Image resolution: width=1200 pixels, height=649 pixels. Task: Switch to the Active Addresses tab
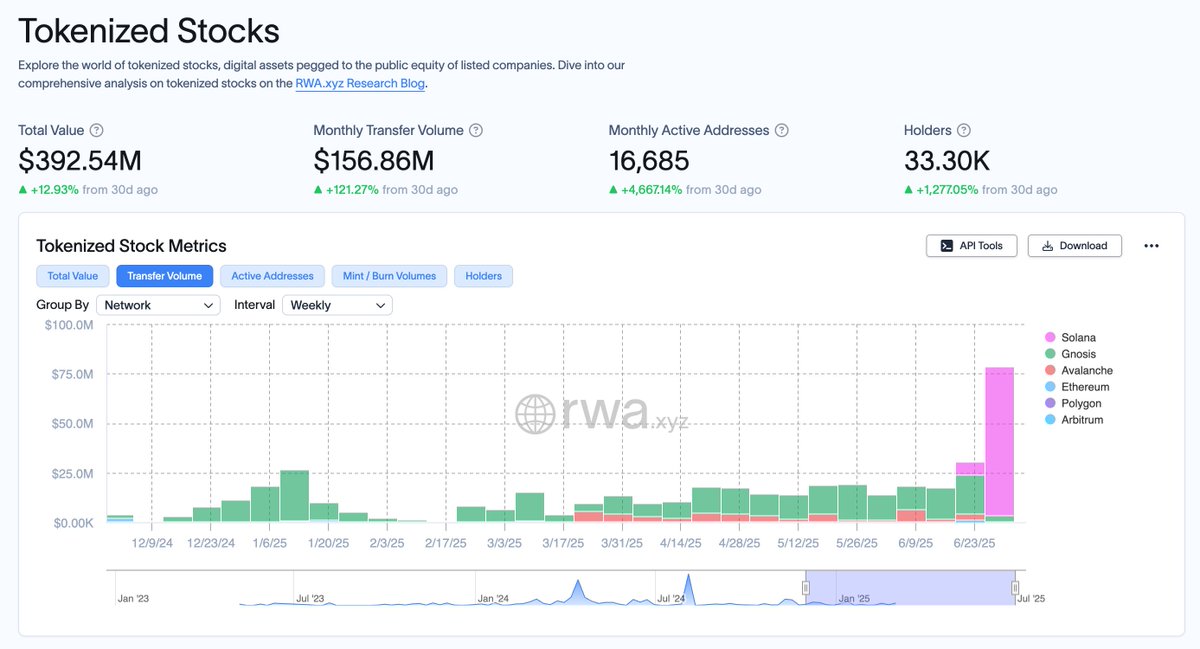[272, 276]
